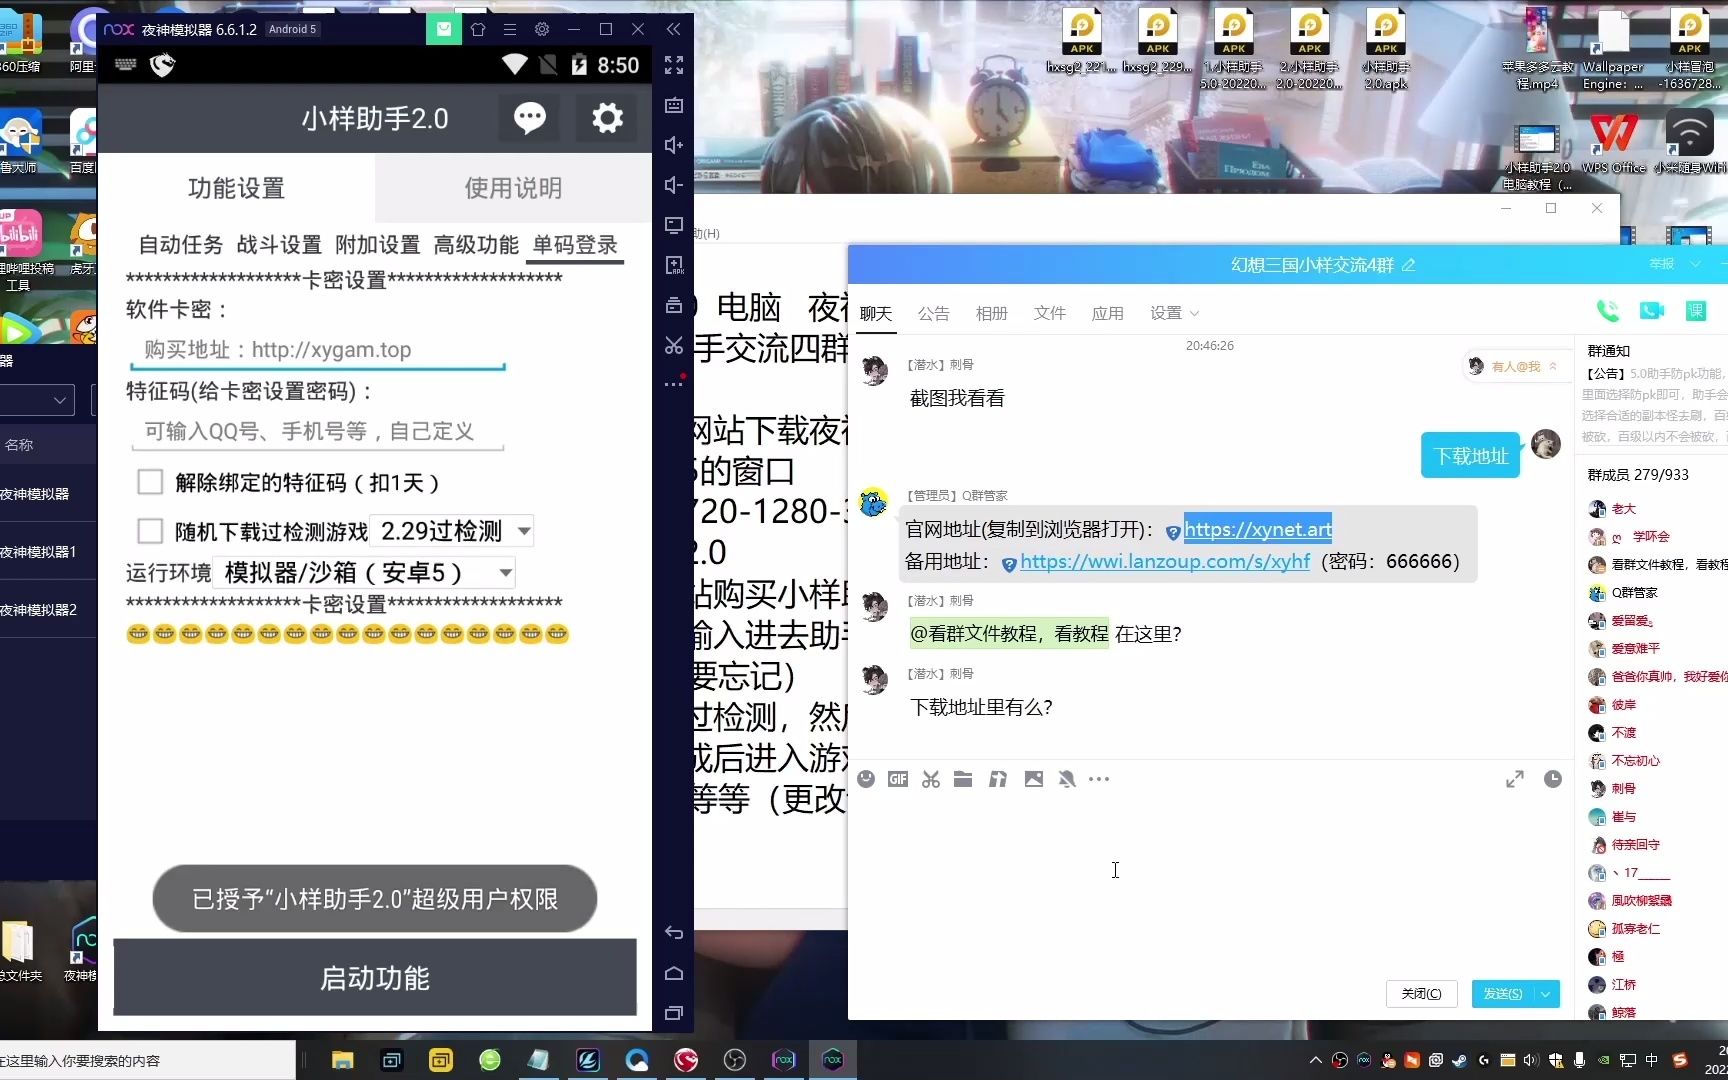1728x1080 pixels.
Task: Open Nox title bar hamburger menu
Action: 510,29
